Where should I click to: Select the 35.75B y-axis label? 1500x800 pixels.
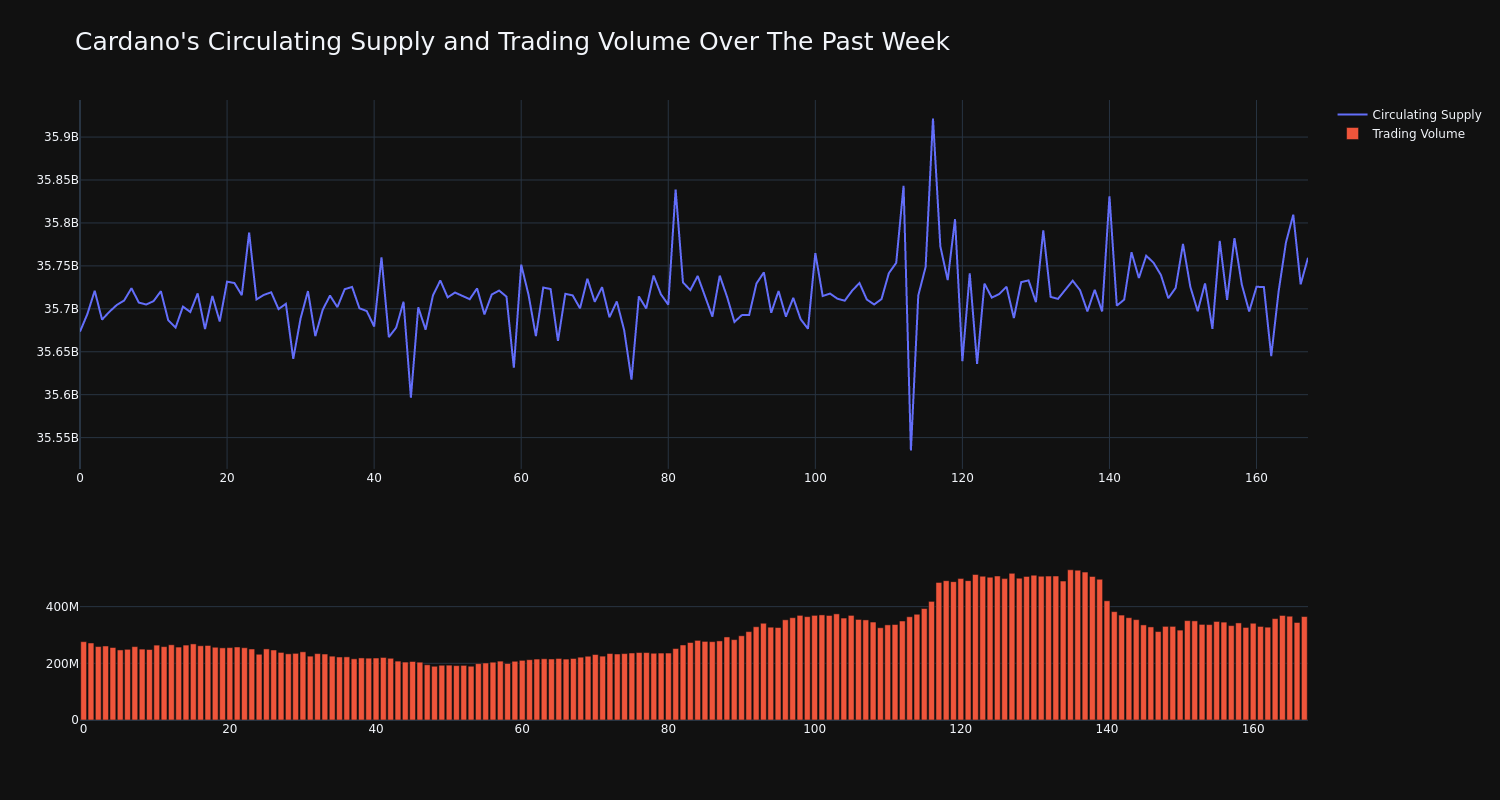(x=57, y=266)
